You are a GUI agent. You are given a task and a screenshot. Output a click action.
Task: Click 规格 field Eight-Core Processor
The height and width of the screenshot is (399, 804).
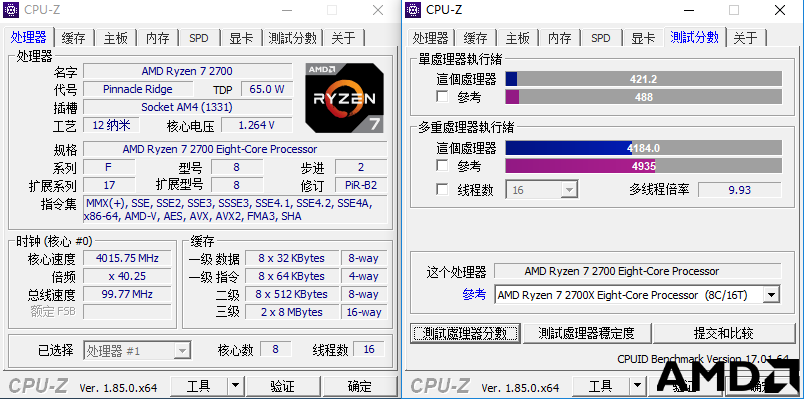(x=235, y=149)
